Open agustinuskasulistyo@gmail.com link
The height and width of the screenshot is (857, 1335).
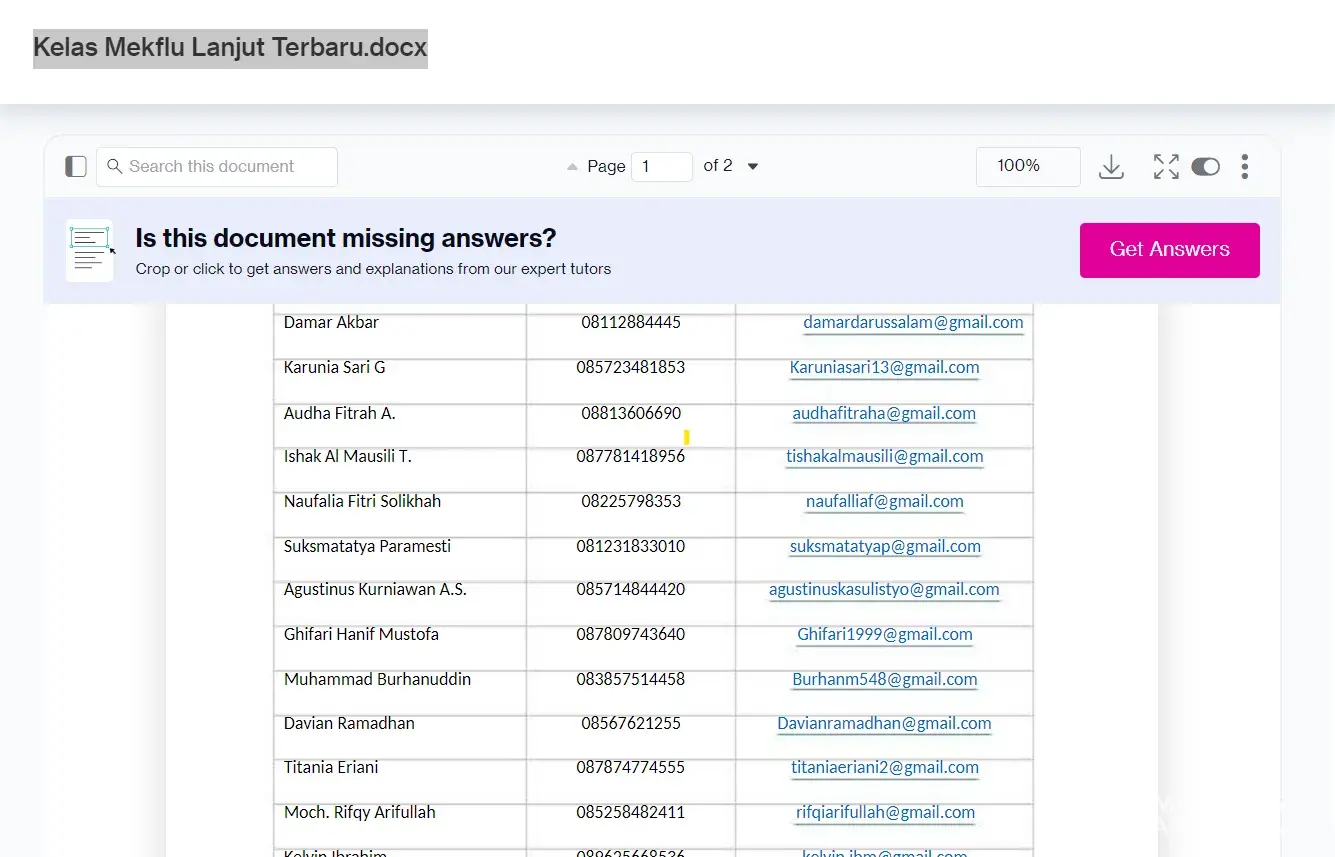(884, 590)
